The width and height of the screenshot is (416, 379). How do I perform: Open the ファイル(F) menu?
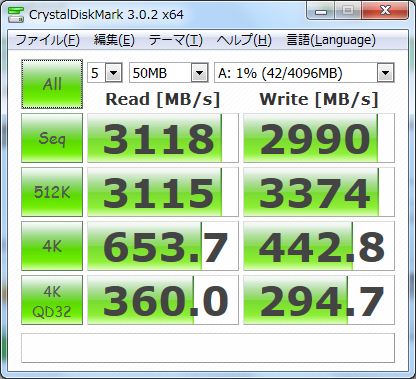click(x=48, y=40)
